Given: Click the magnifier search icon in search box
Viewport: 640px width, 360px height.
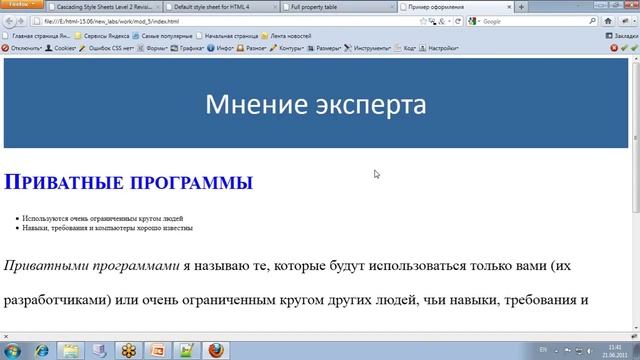Looking at the screenshot, I should coord(593,21).
